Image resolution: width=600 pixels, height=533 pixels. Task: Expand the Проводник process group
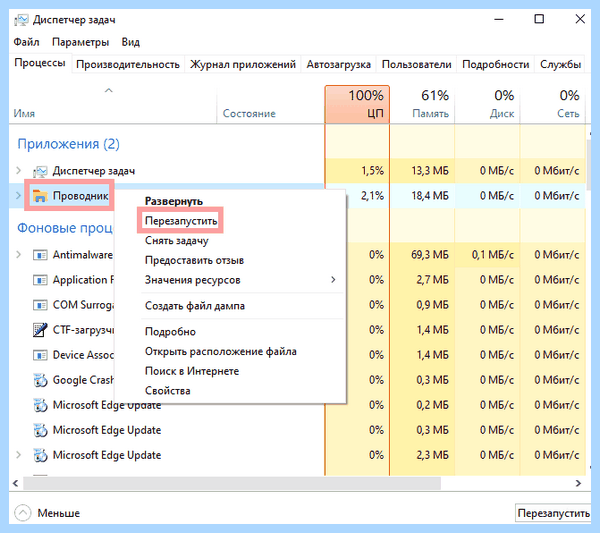[18, 196]
